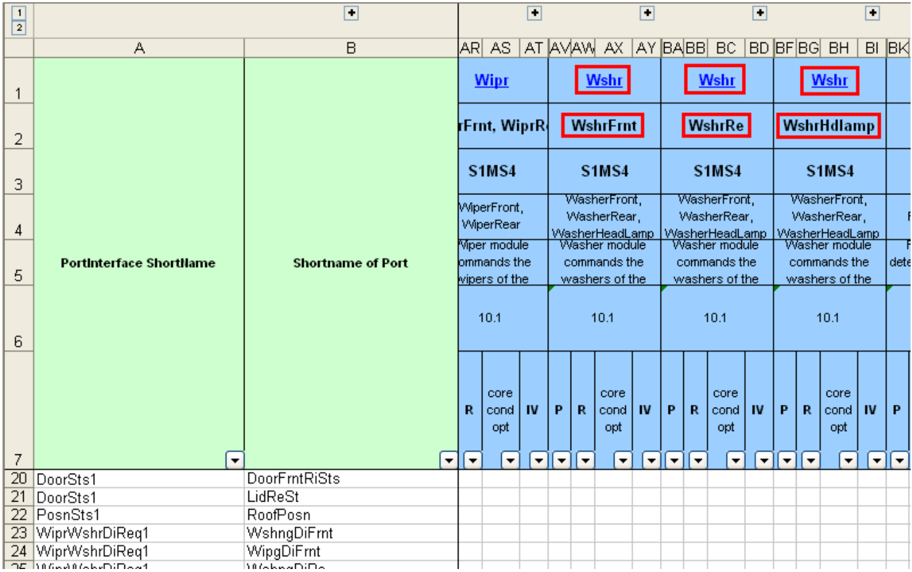Viewport: 912px width, 572px height.
Task: Open filter dropdown in column BF
Action: tap(787, 461)
